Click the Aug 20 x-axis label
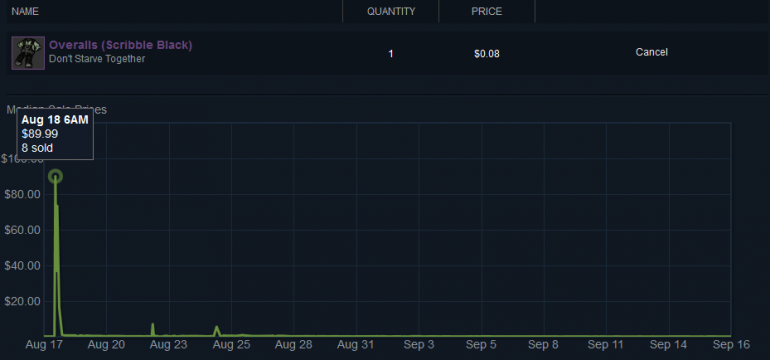 point(106,345)
